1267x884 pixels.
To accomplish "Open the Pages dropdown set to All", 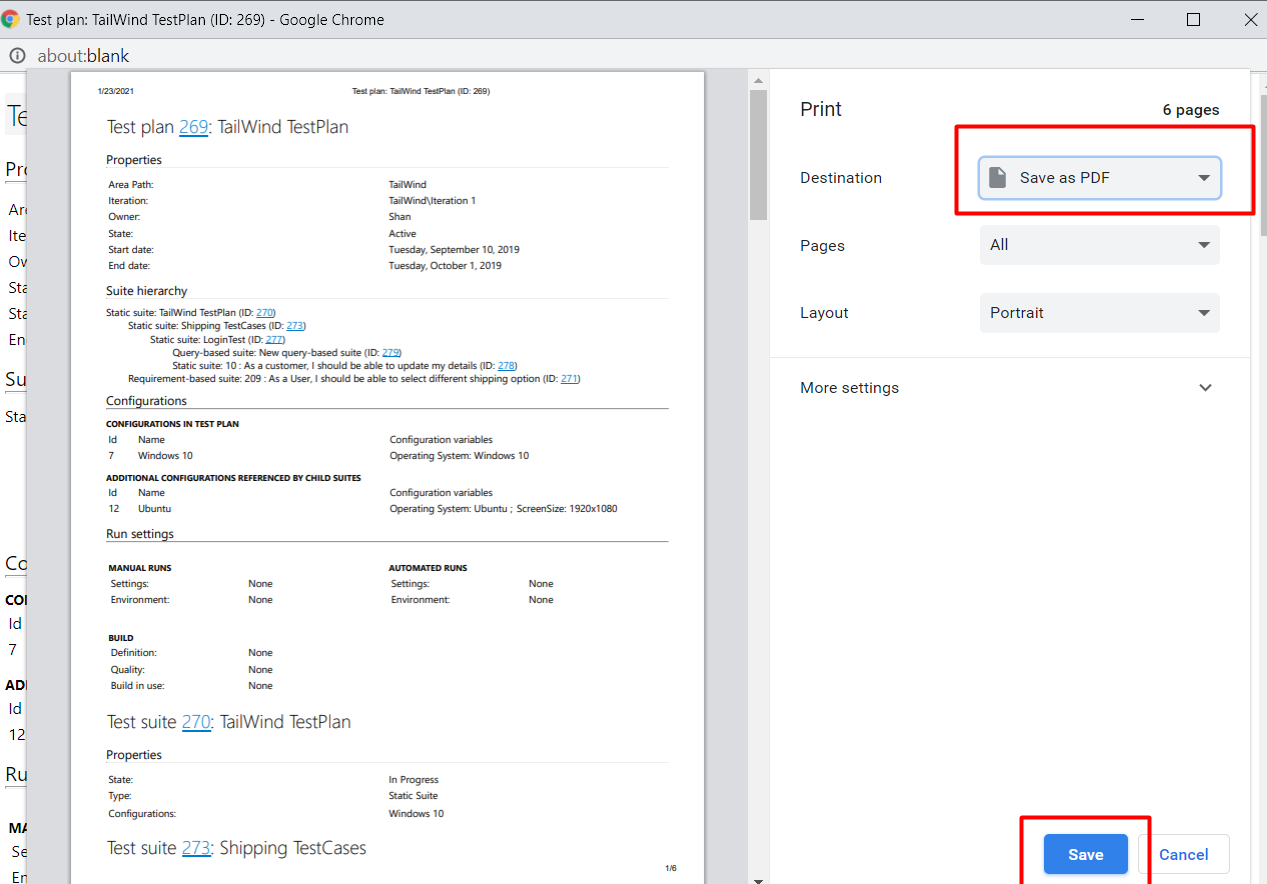I will [x=1100, y=245].
